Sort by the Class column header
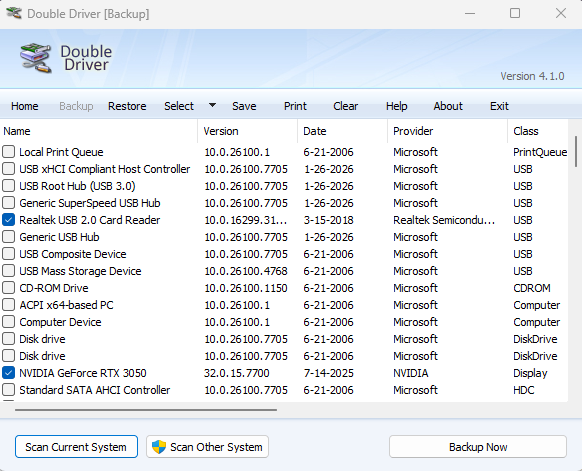The height and width of the screenshot is (471, 582). pos(537,131)
